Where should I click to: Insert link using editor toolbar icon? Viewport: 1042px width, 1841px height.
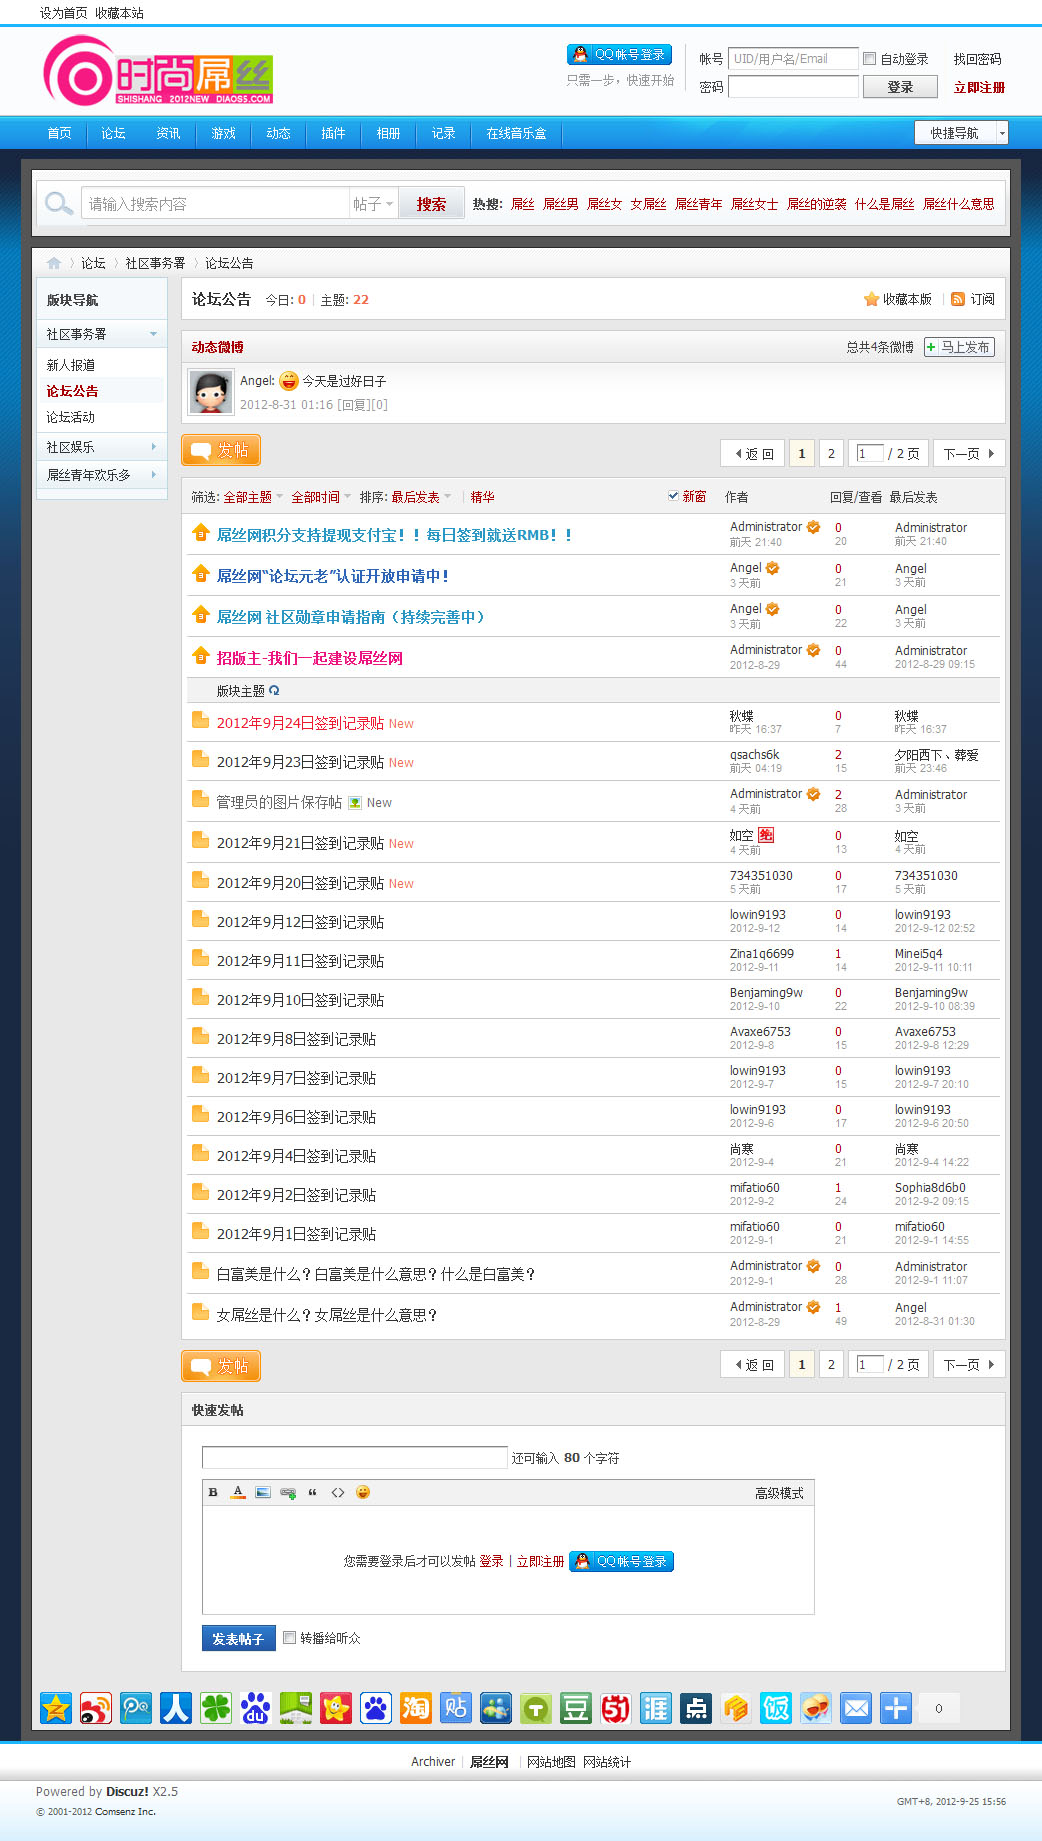288,1492
